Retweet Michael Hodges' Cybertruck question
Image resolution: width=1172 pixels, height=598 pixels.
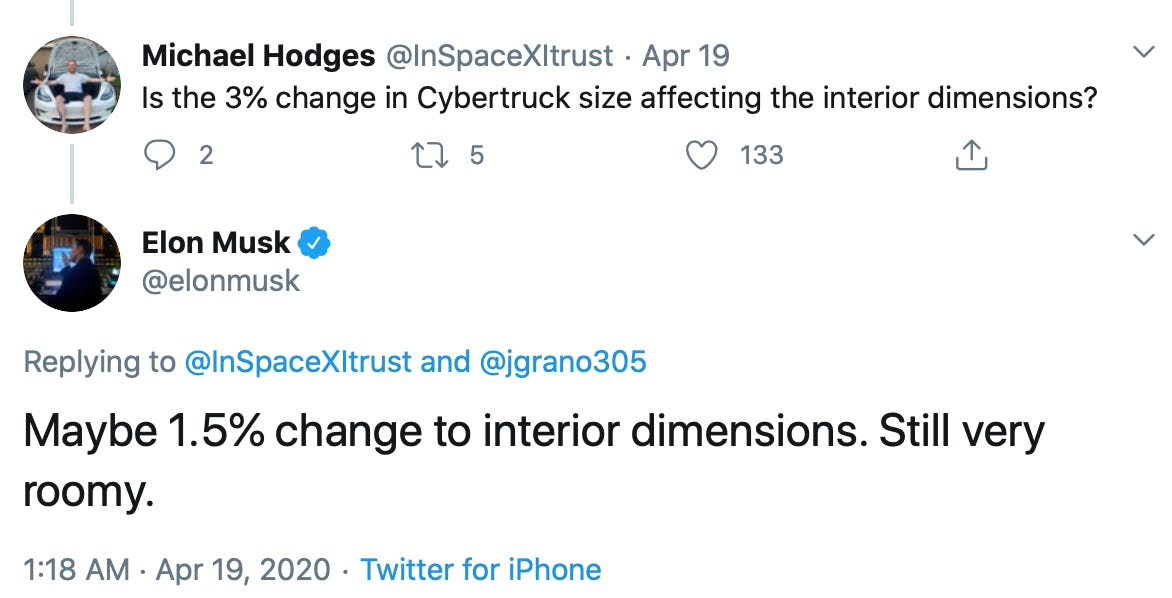(x=432, y=156)
